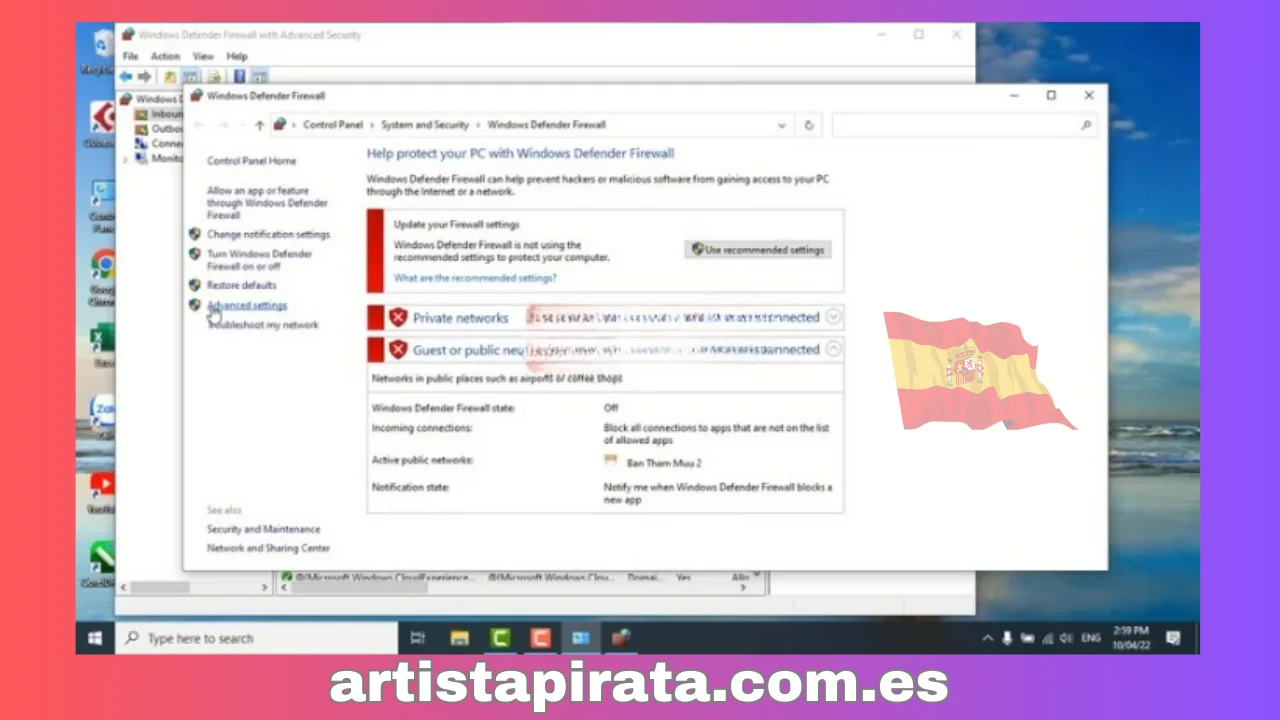Open Security and Maintenance link
The height and width of the screenshot is (720, 1280).
coord(264,529)
